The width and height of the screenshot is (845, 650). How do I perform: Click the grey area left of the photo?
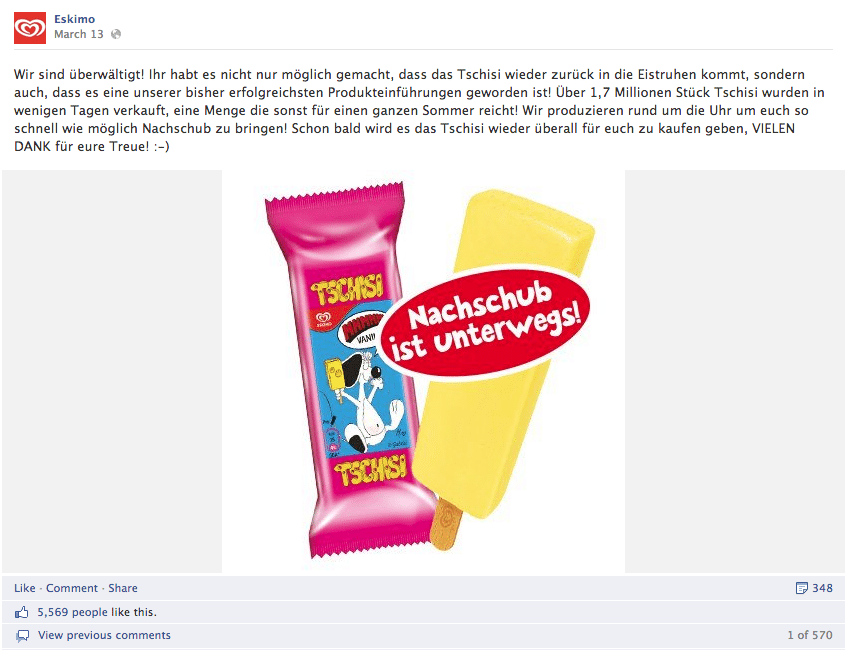(x=112, y=371)
